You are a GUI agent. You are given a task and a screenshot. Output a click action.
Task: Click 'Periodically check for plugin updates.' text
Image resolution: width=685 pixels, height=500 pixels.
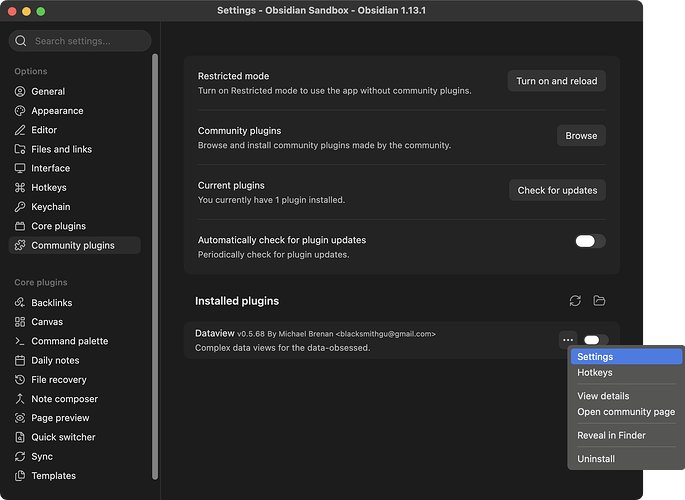[x=273, y=255]
